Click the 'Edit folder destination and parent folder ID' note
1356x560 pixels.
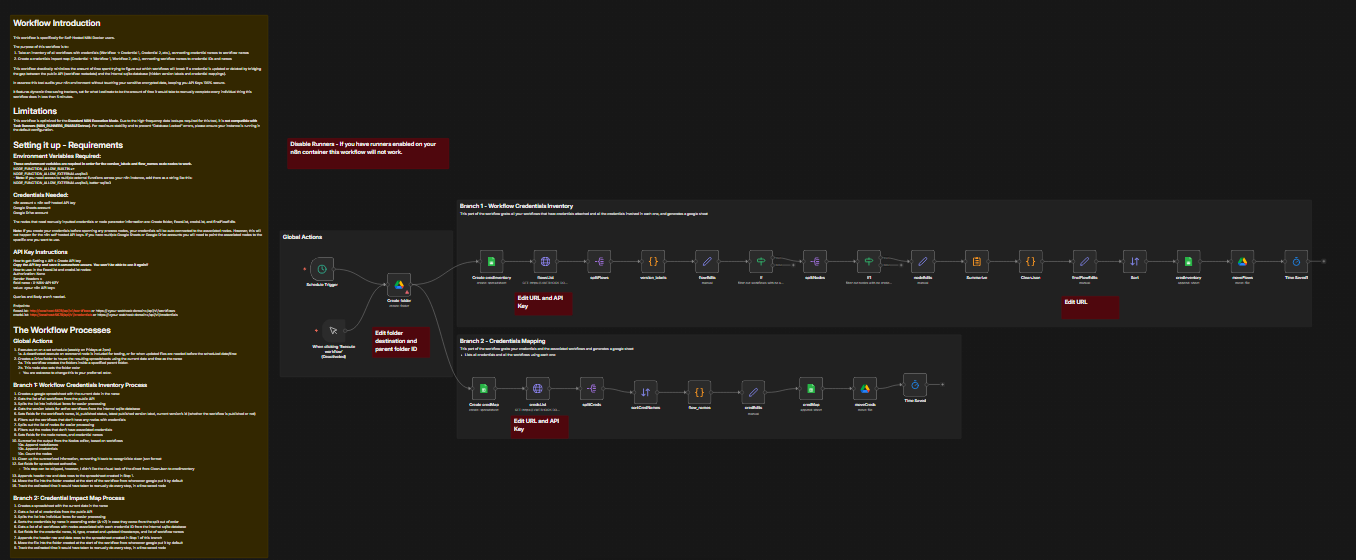[400, 343]
